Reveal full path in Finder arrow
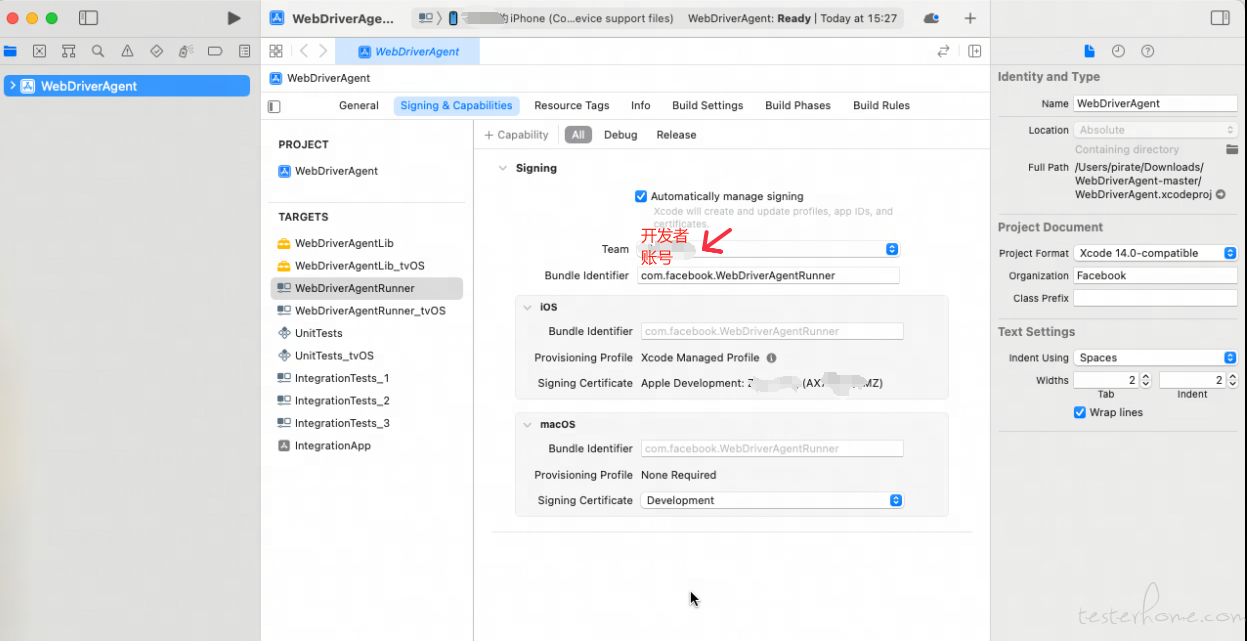The width and height of the screenshot is (1247, 641). point(1221,195)
